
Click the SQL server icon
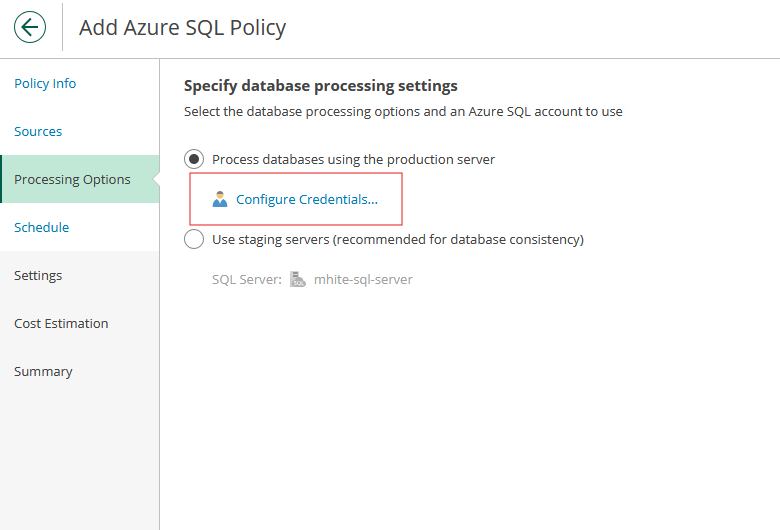(x=298, y=280)
